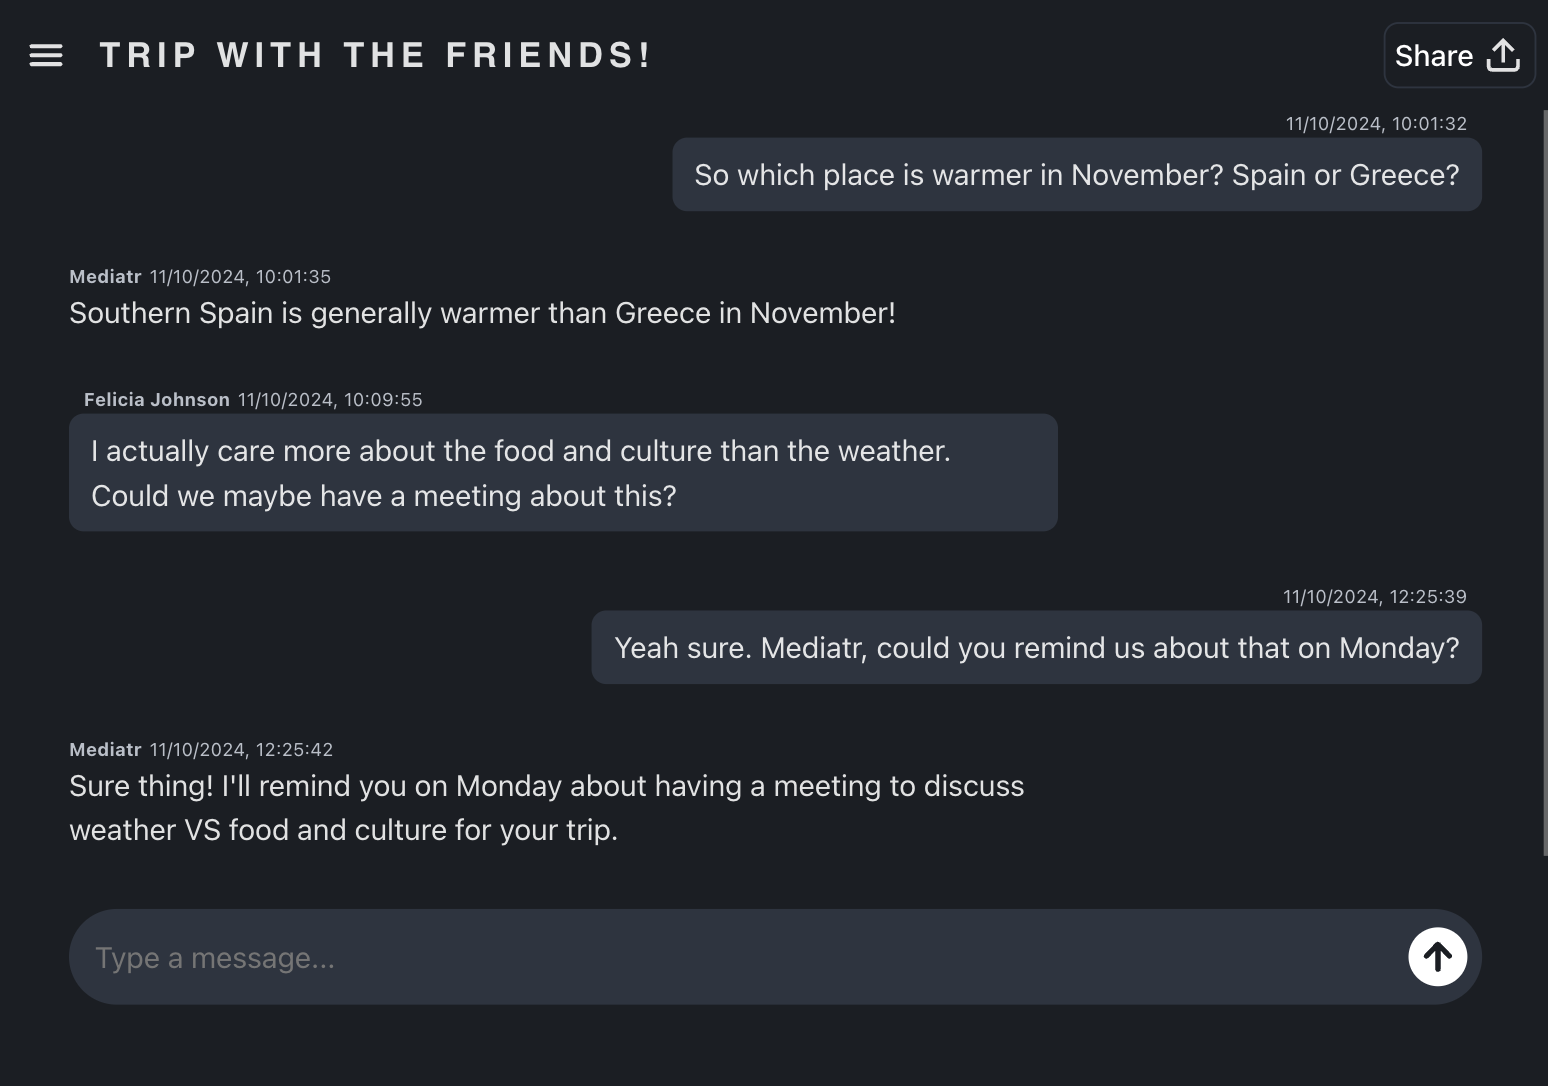This screenshot has height=1086, width=1548.
Task: Click the 'TRIP WITH THE FRIENDS!' title
Action: [x=376, y=56]
